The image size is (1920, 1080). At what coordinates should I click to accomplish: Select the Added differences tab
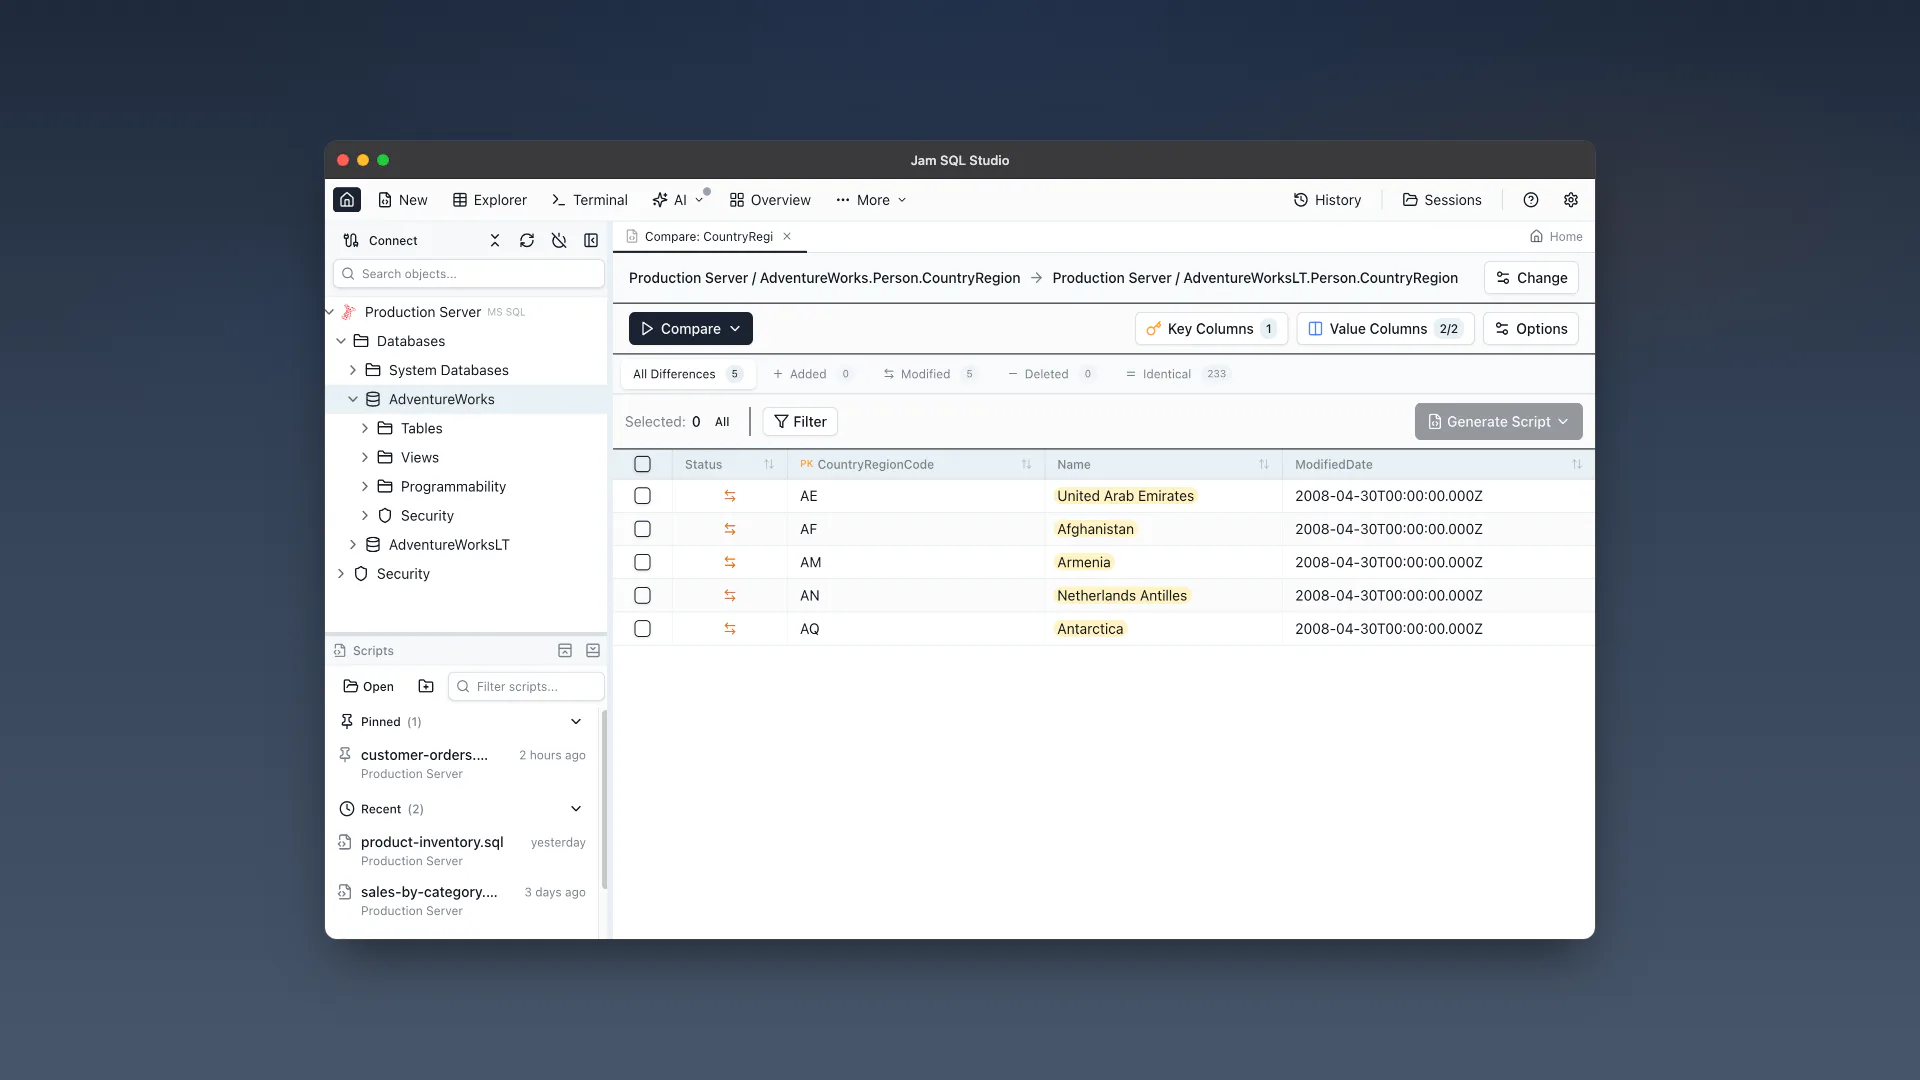click(x=812, y=374)
